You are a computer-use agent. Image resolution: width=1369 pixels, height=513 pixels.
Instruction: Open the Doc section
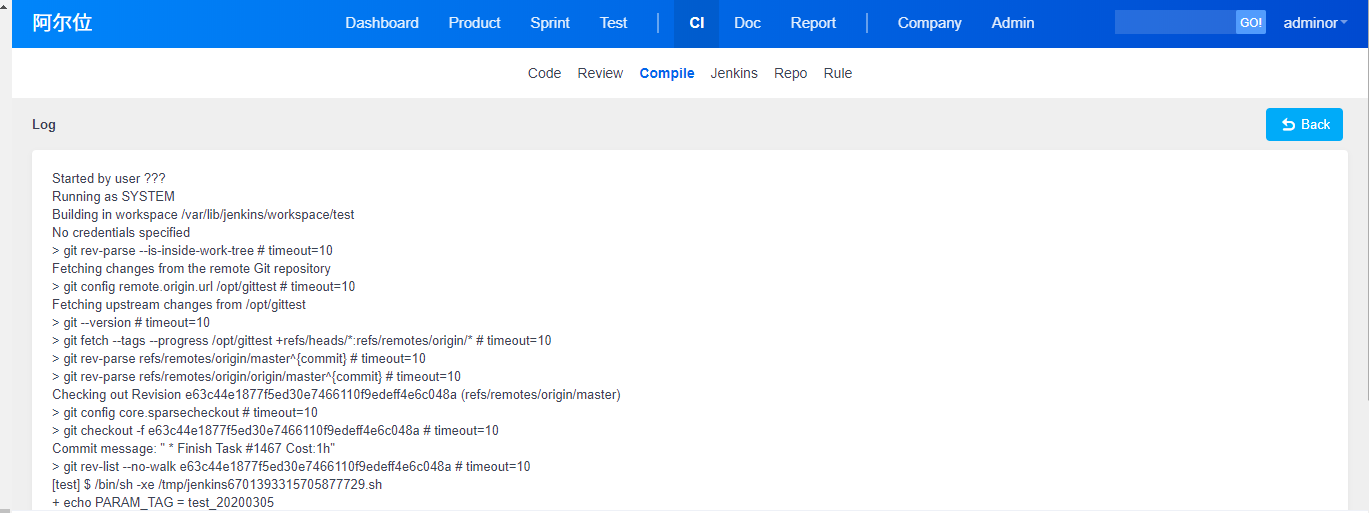pos(747,23)
